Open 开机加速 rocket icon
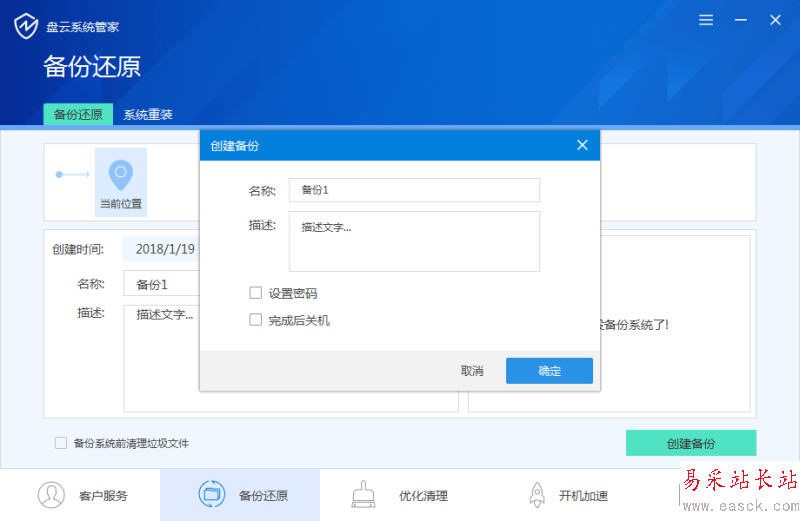 537,494
